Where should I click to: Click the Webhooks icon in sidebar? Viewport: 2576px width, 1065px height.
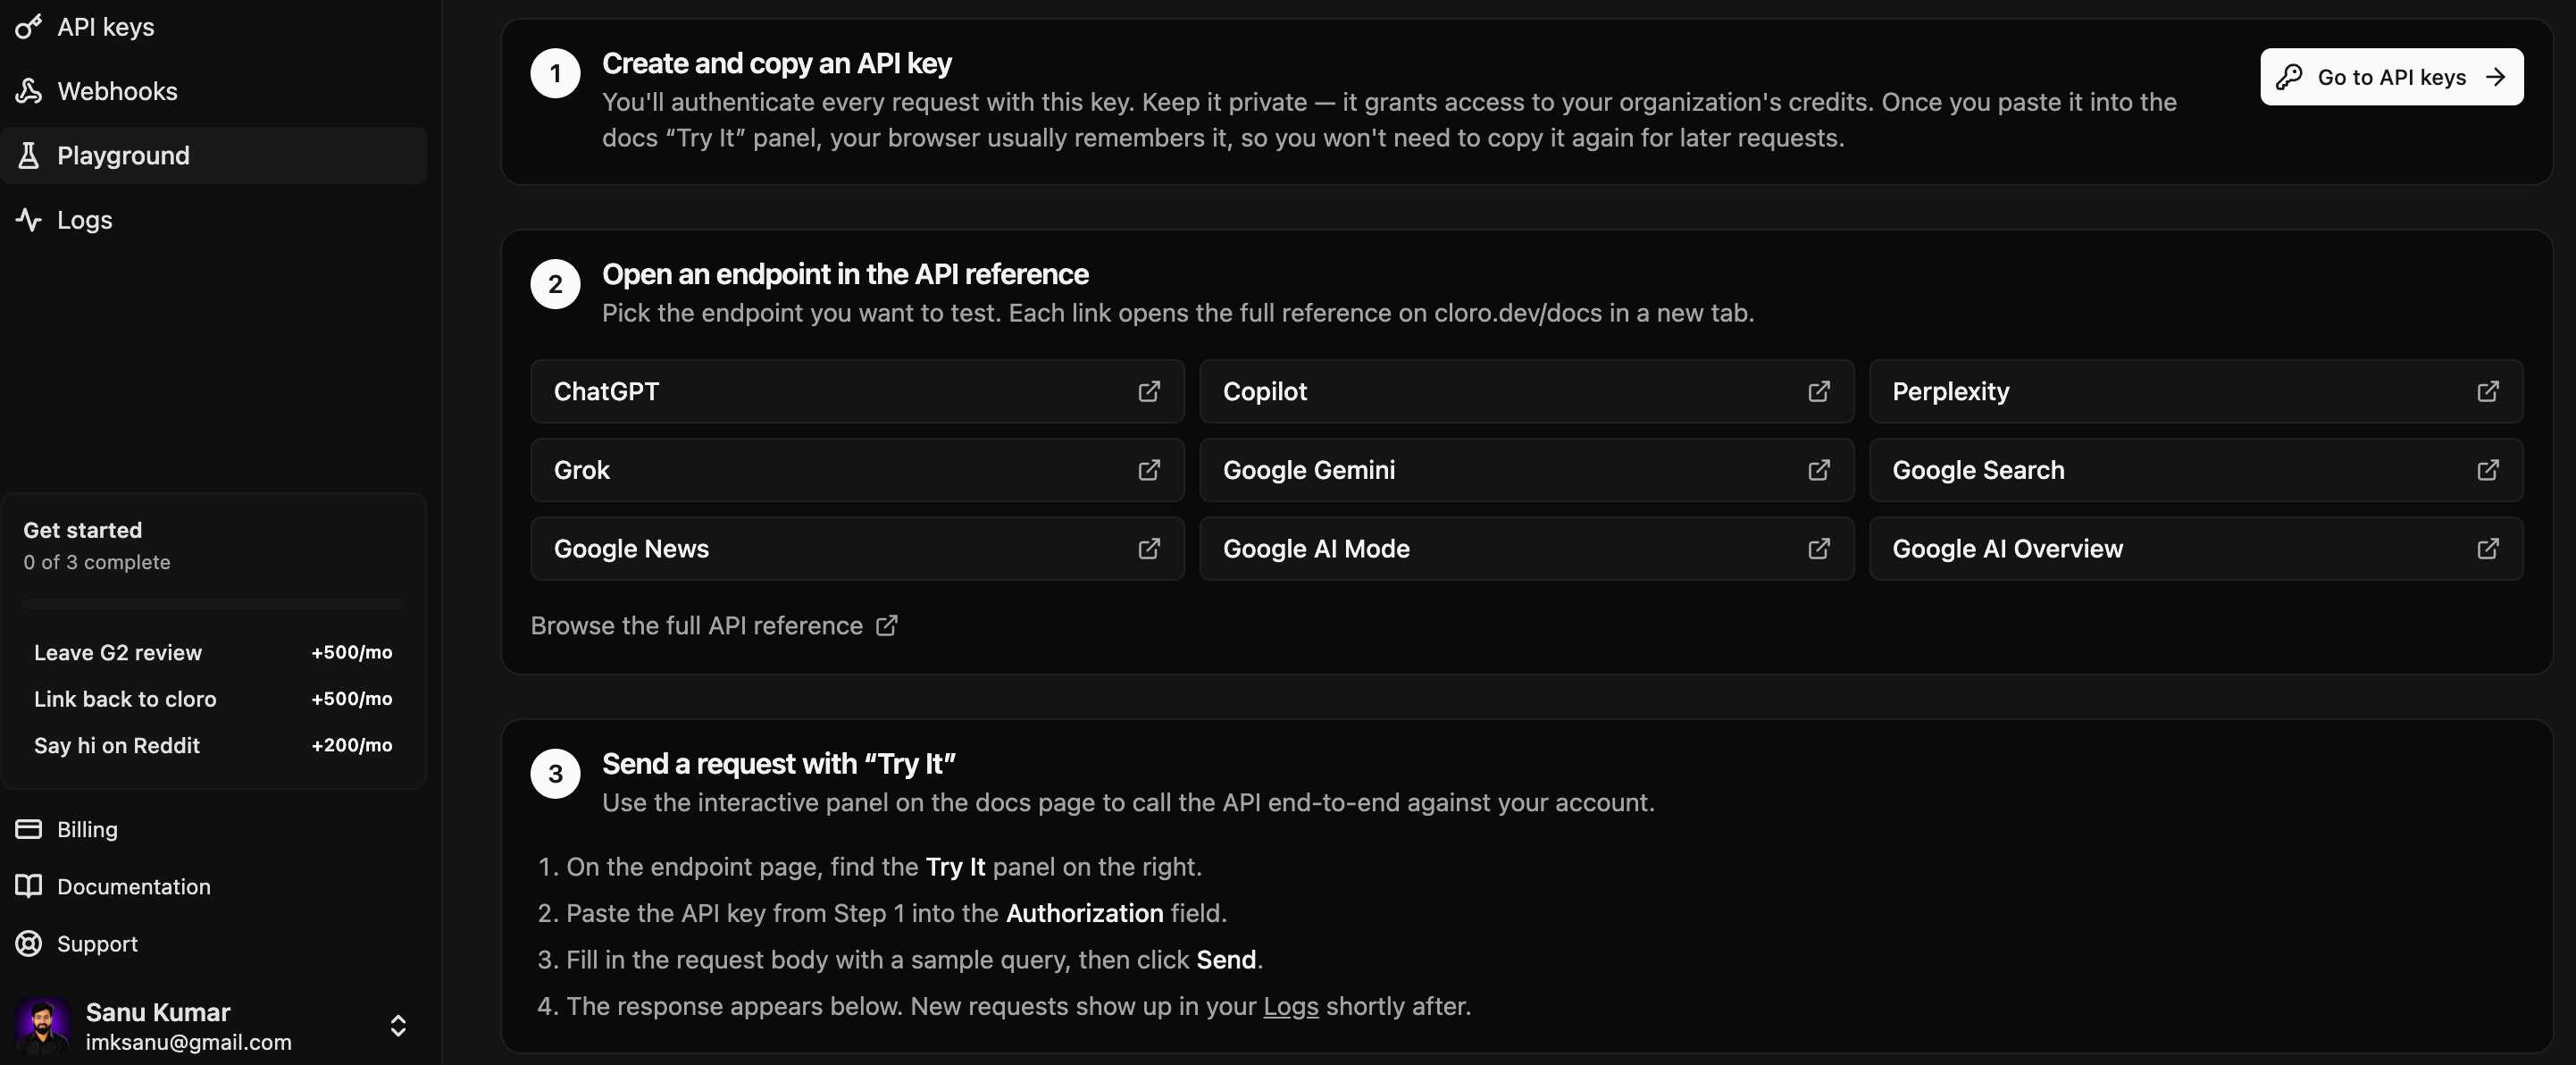29,91
